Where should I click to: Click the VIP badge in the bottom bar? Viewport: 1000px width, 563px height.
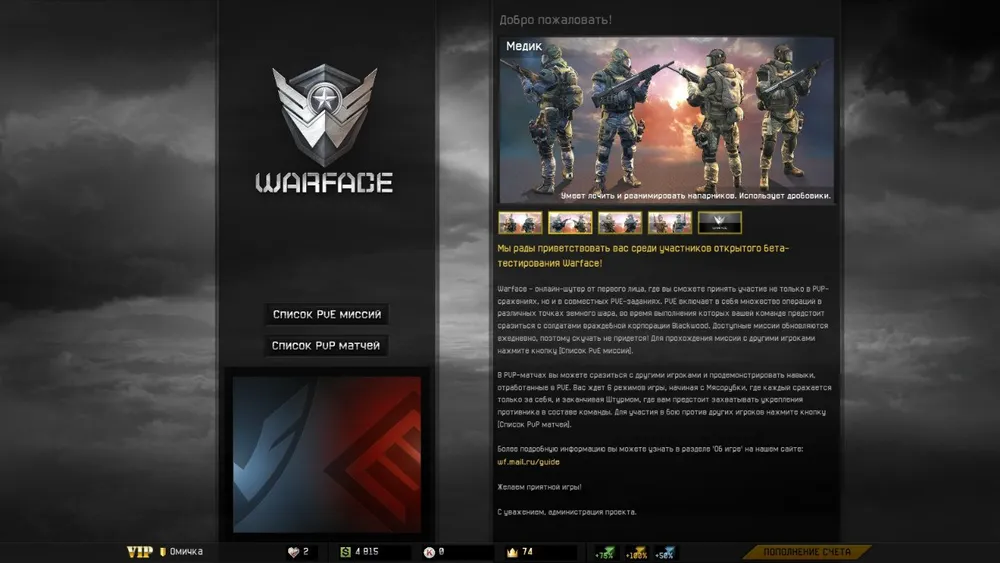pos(140,552)
